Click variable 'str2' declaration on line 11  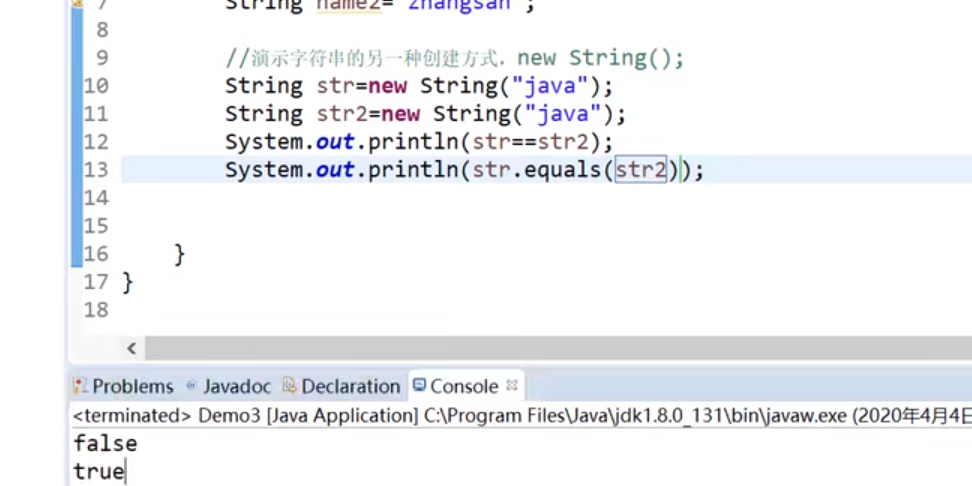coord(342,113)
